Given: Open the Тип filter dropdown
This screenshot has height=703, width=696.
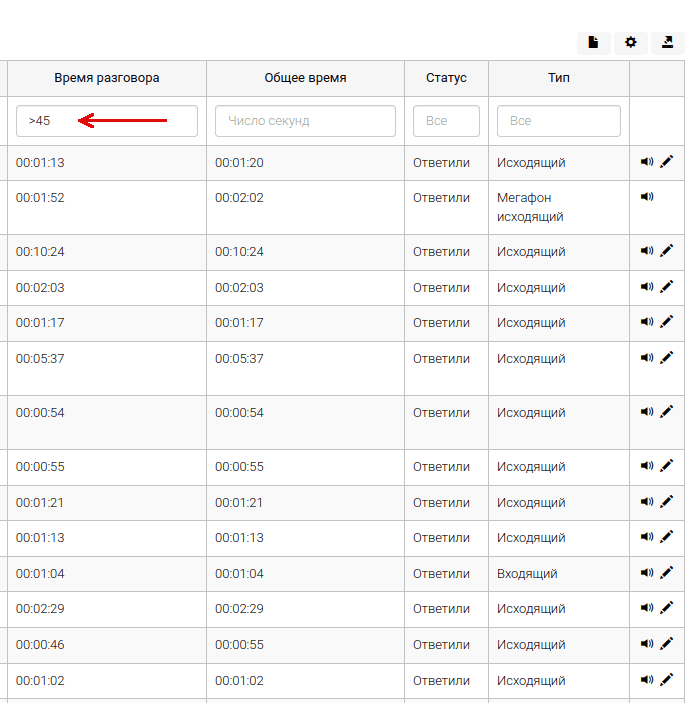Looking at the screenshot, I should (558, 121).
